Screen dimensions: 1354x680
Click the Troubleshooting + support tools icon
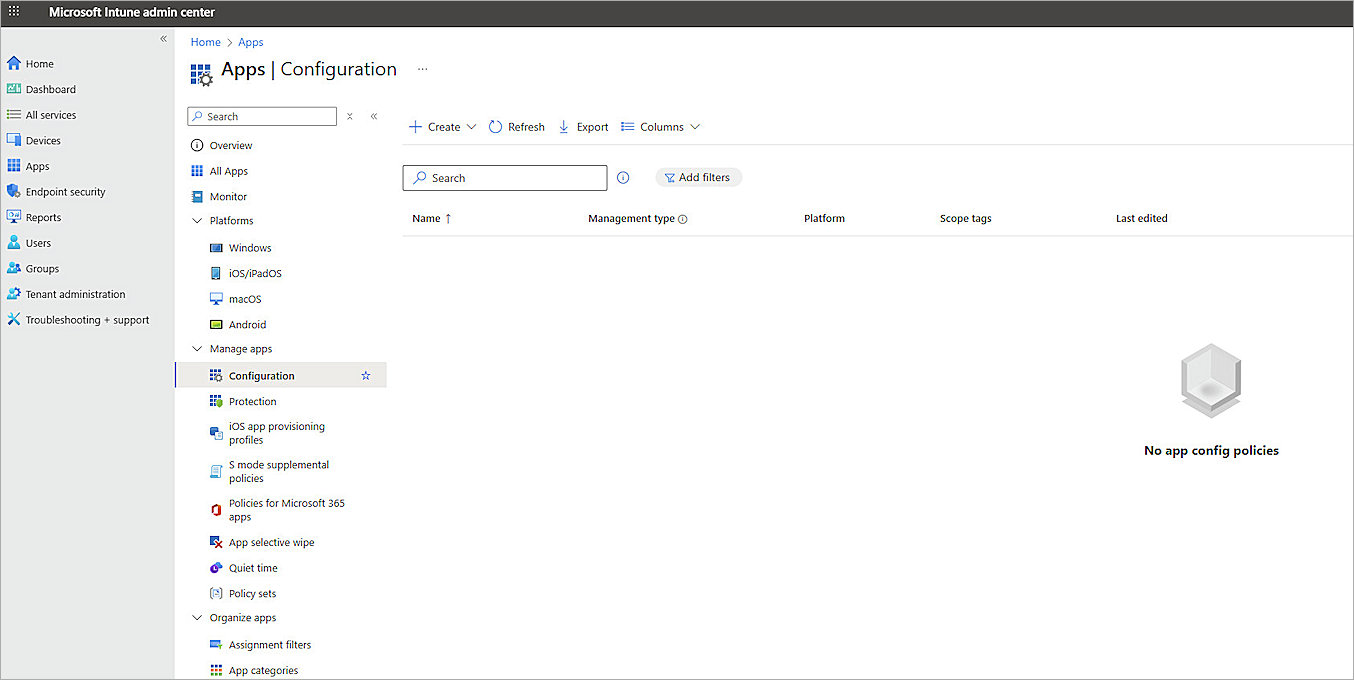tap(14, 320)
